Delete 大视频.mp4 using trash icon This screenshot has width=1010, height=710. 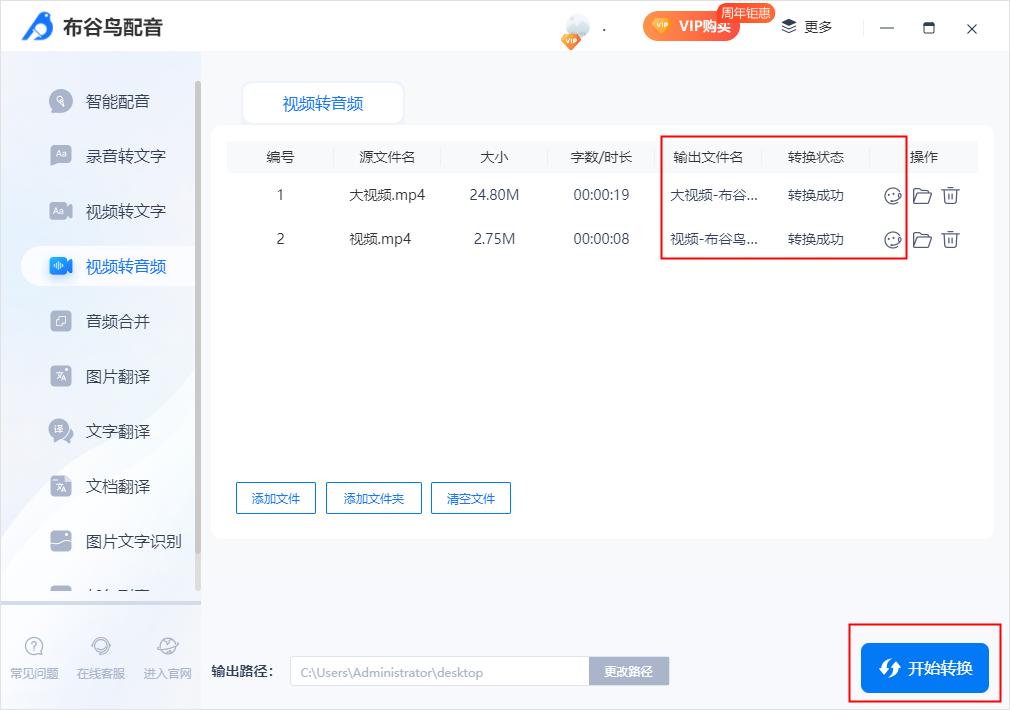[950, 196]
